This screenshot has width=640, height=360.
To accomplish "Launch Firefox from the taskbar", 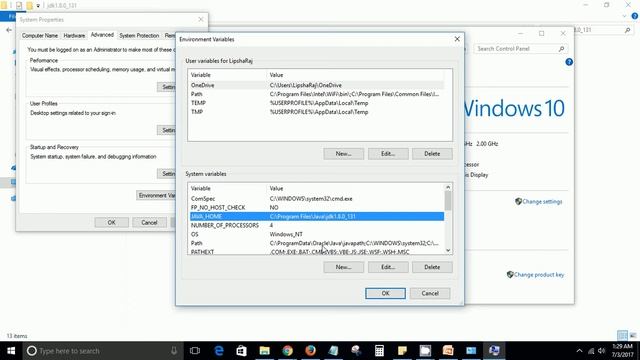I will pos(310,351).
